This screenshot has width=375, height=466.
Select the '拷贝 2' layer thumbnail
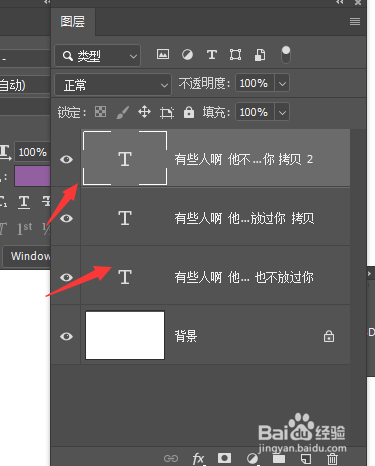click(125, 158)
